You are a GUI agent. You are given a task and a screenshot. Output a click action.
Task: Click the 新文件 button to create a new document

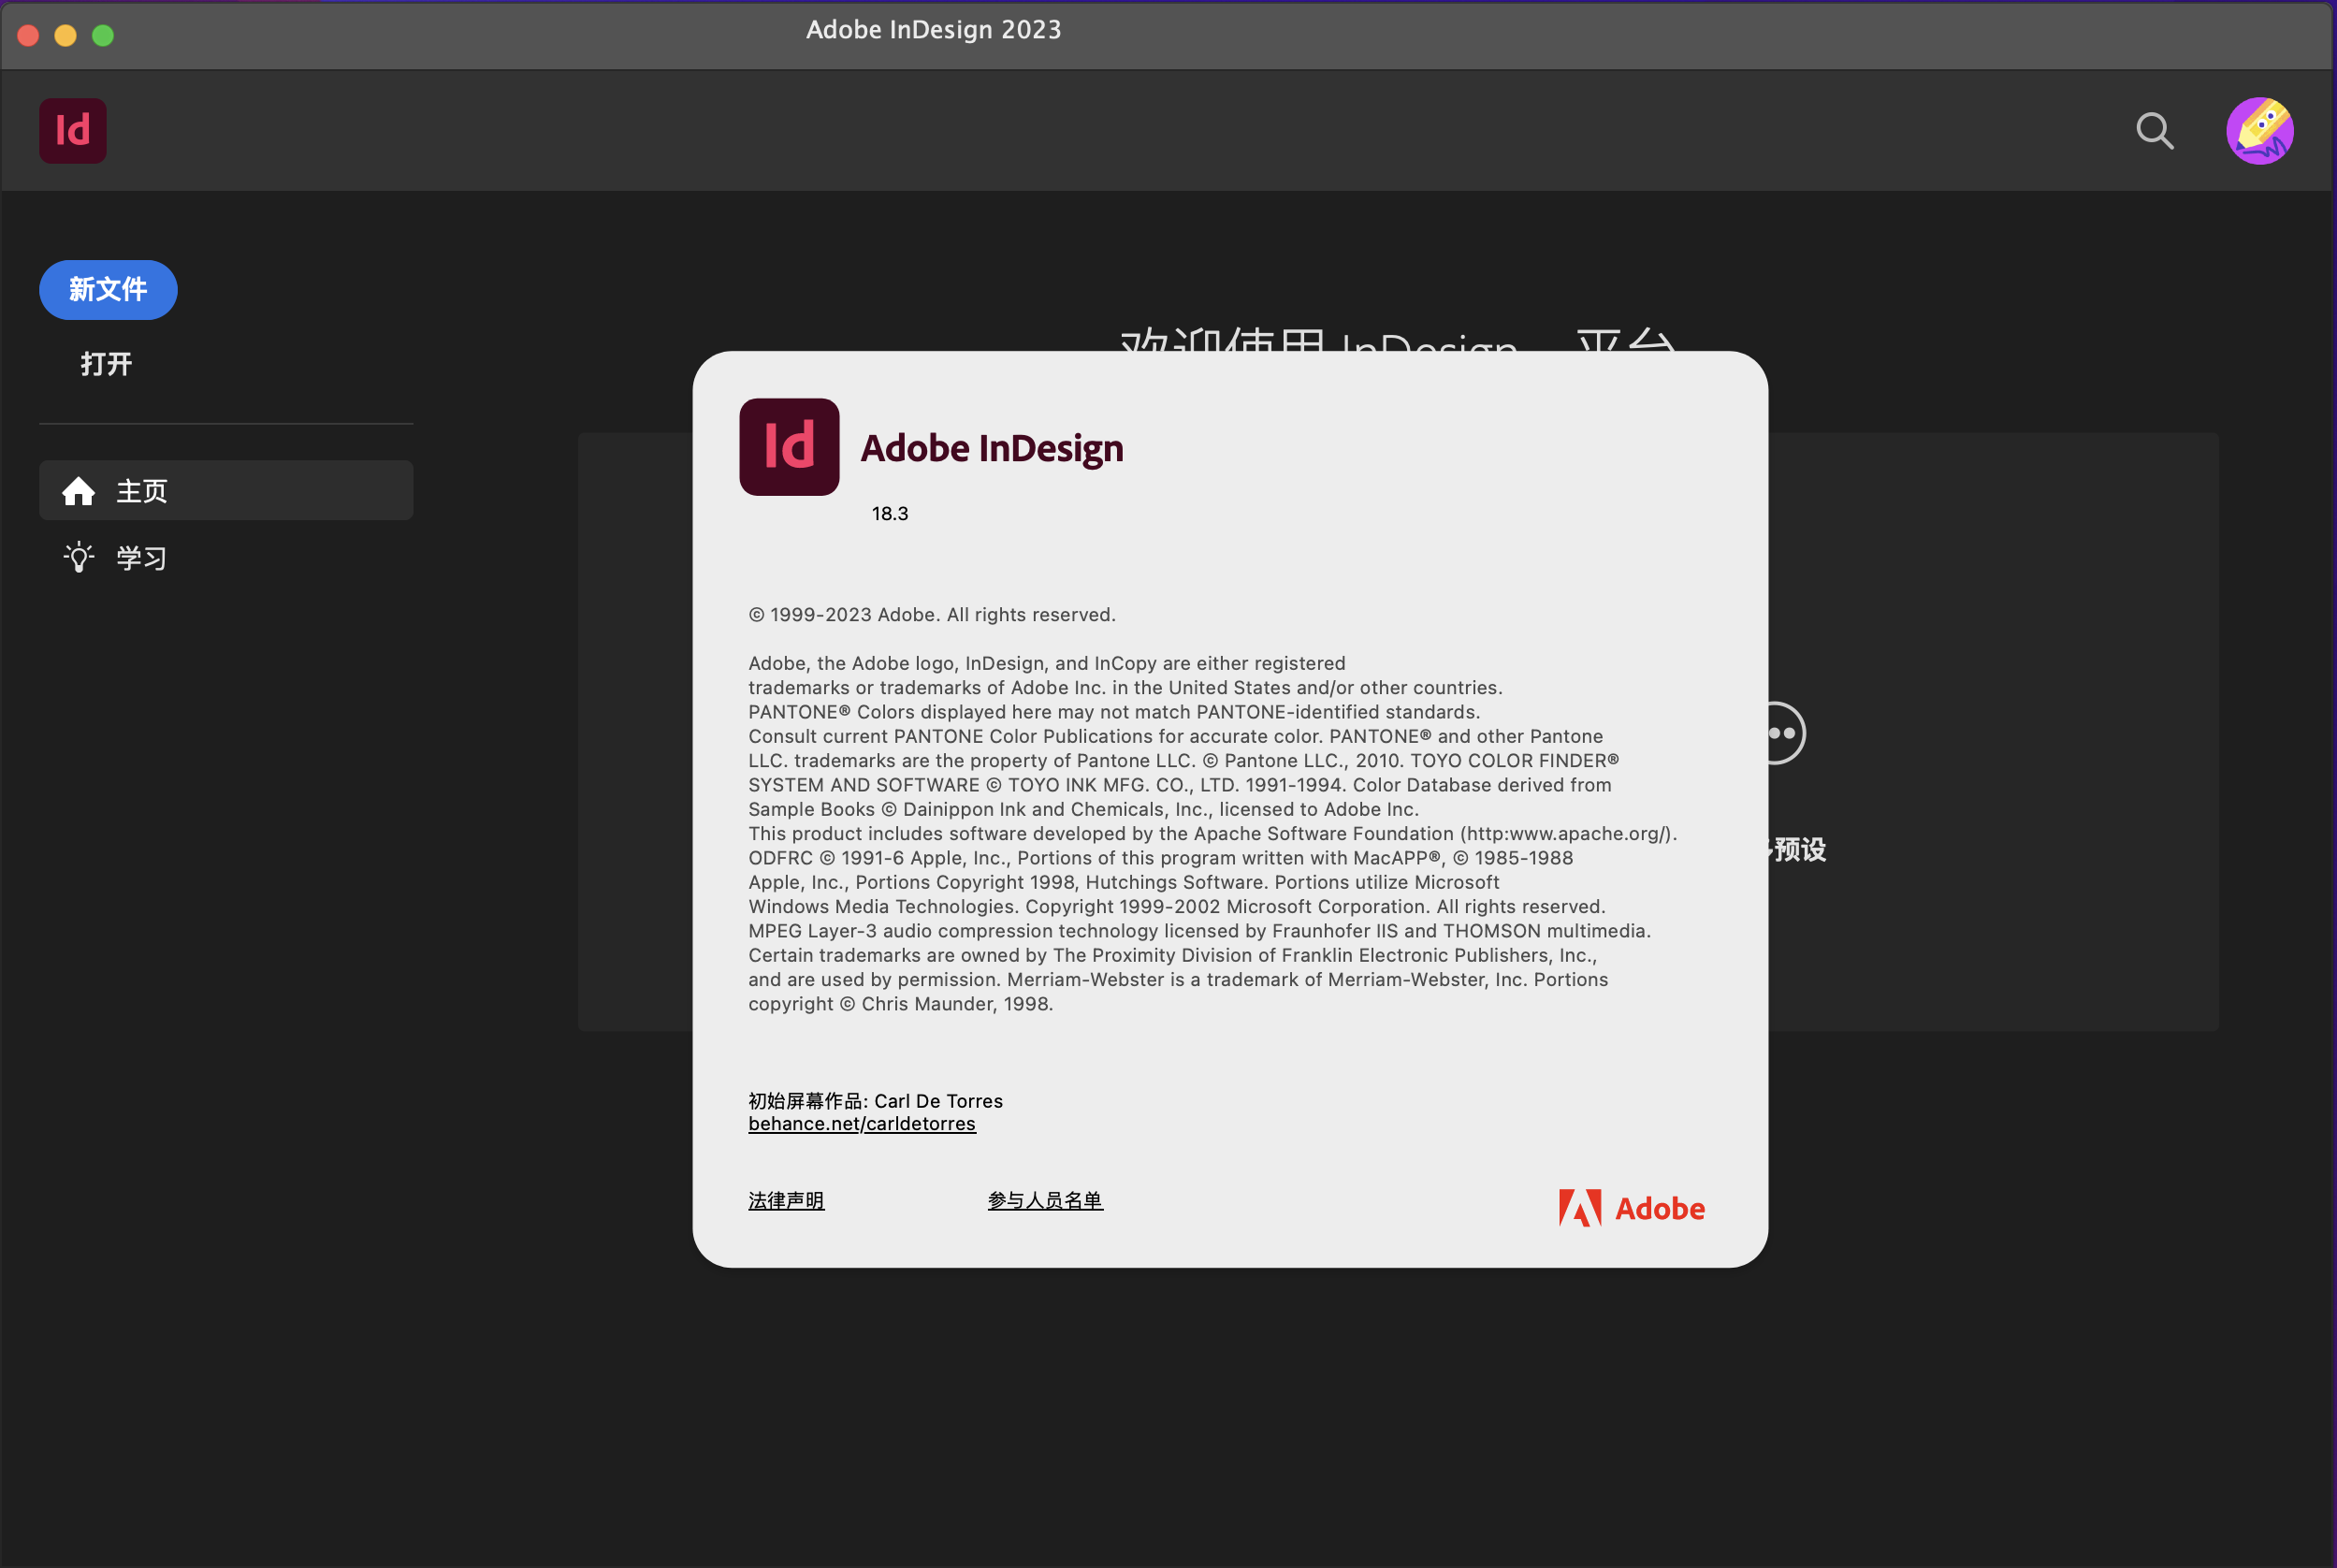click(x=107, y=289)
